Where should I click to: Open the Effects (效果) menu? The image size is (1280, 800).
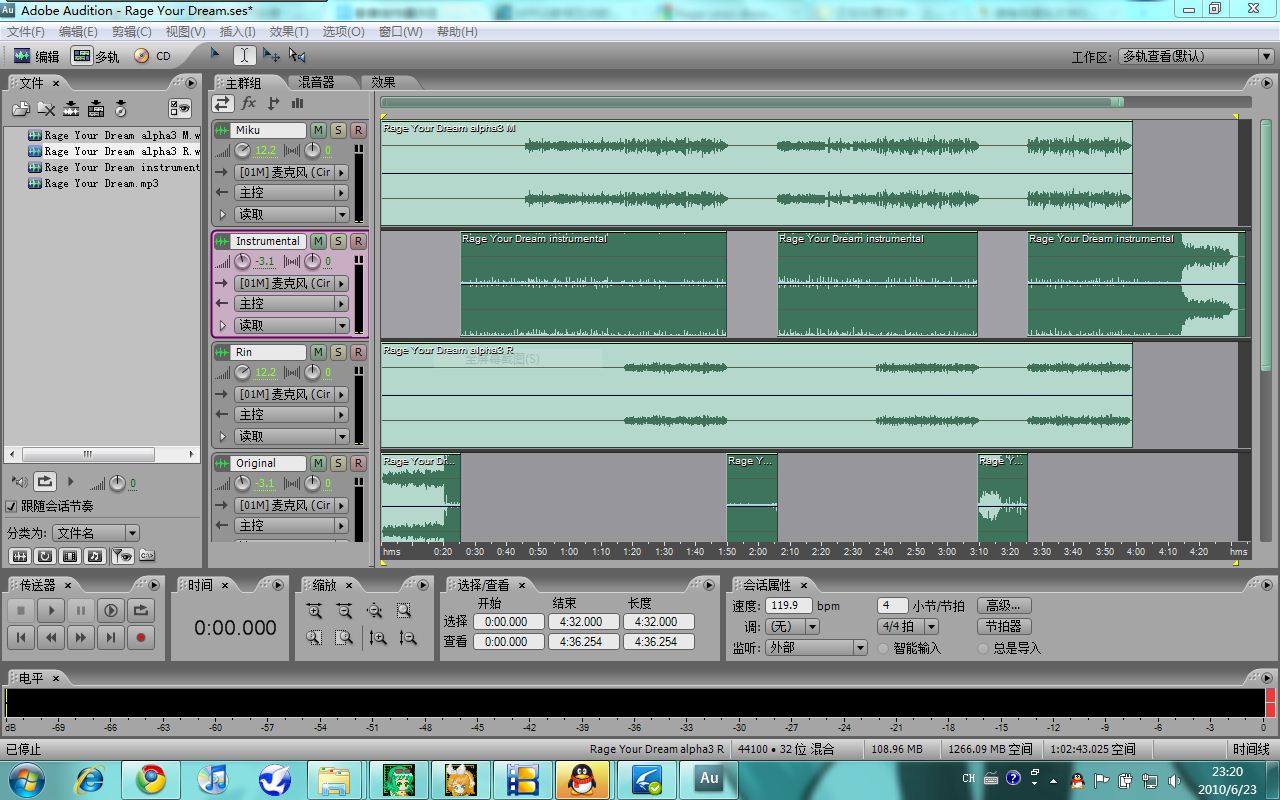(x=289, y=31)
